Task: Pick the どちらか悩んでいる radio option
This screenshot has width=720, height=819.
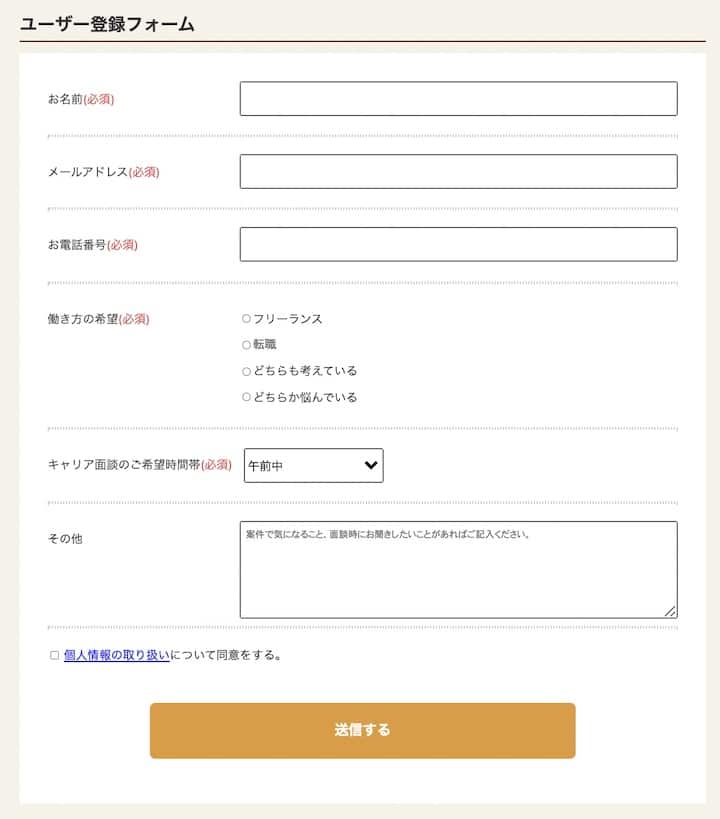Action: (x=246, y=397)
